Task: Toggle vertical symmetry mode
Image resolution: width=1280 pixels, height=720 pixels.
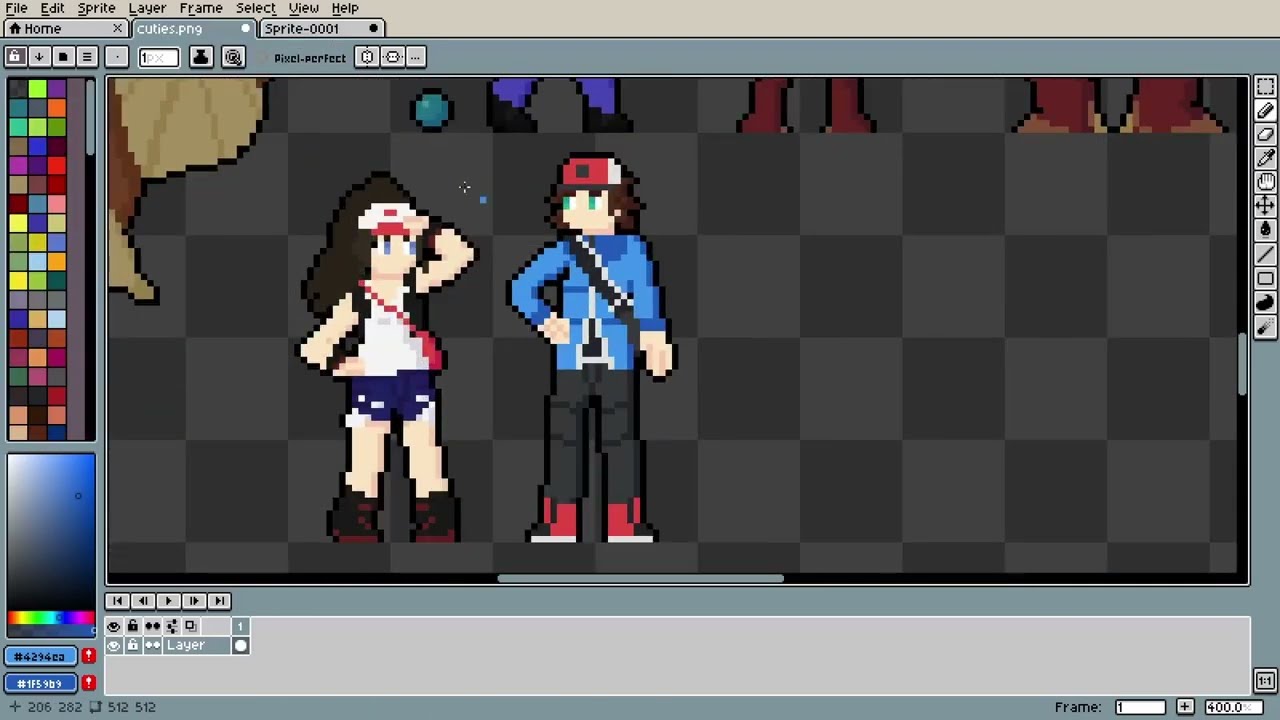Action: [367, 57]
